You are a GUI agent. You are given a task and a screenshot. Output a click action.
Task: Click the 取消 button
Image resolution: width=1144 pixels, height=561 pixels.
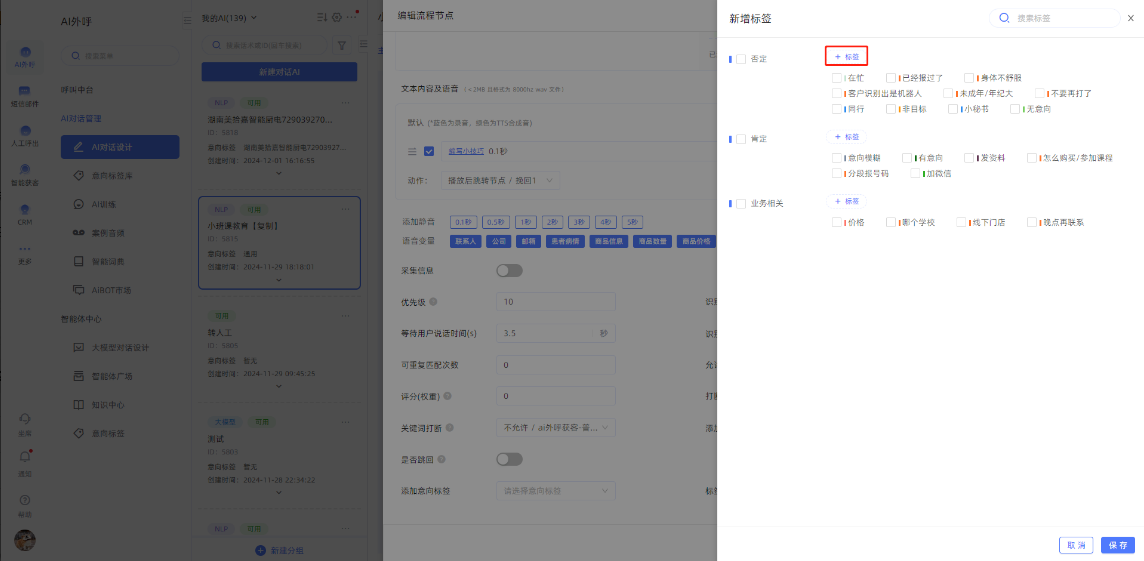click(1076, 545)
